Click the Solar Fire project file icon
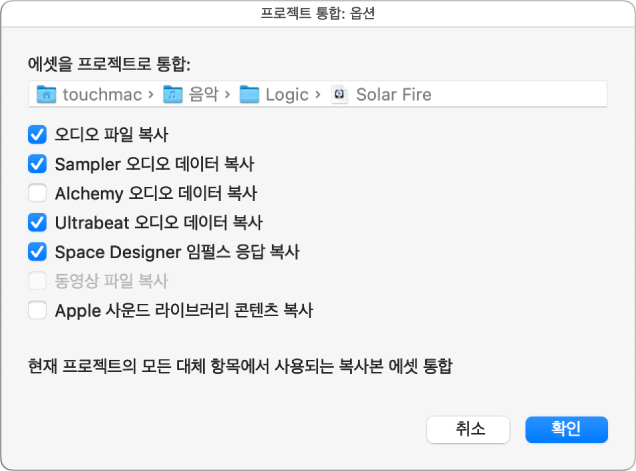 [340, 95]
